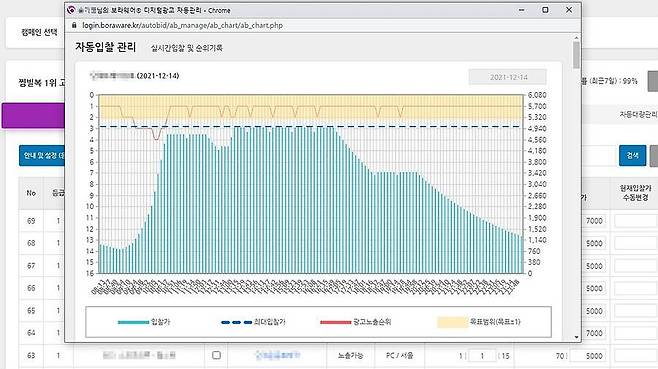Click the blue 안내 및 설정 button in the background page
Image resolution: width=658 pixels, height=369 pixels.
click(42, 156)
